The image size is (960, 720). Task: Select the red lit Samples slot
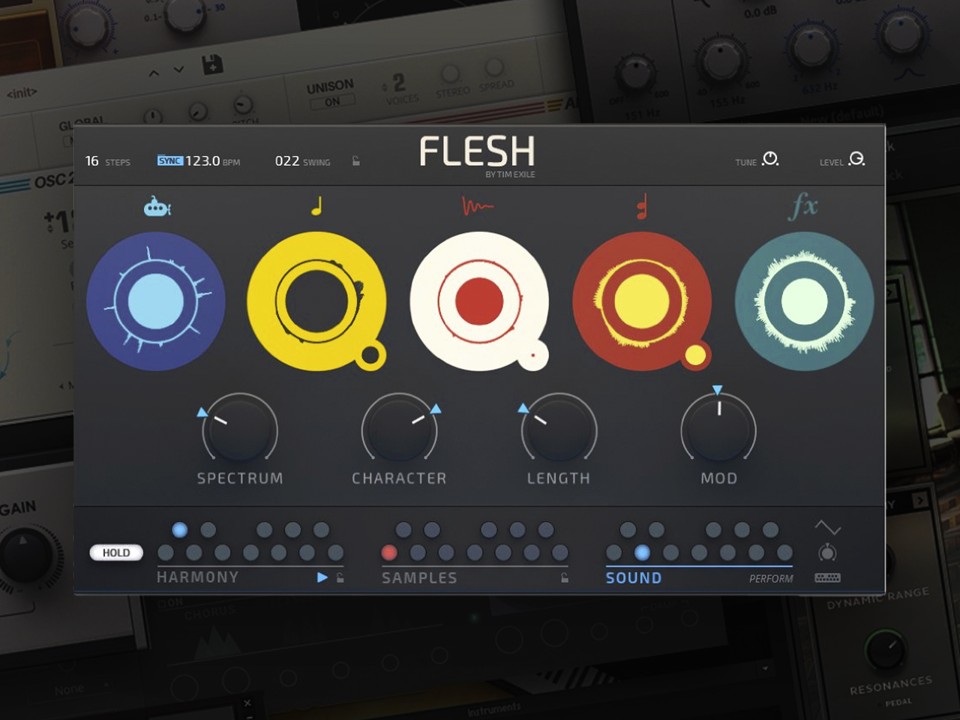click(389, 553)
